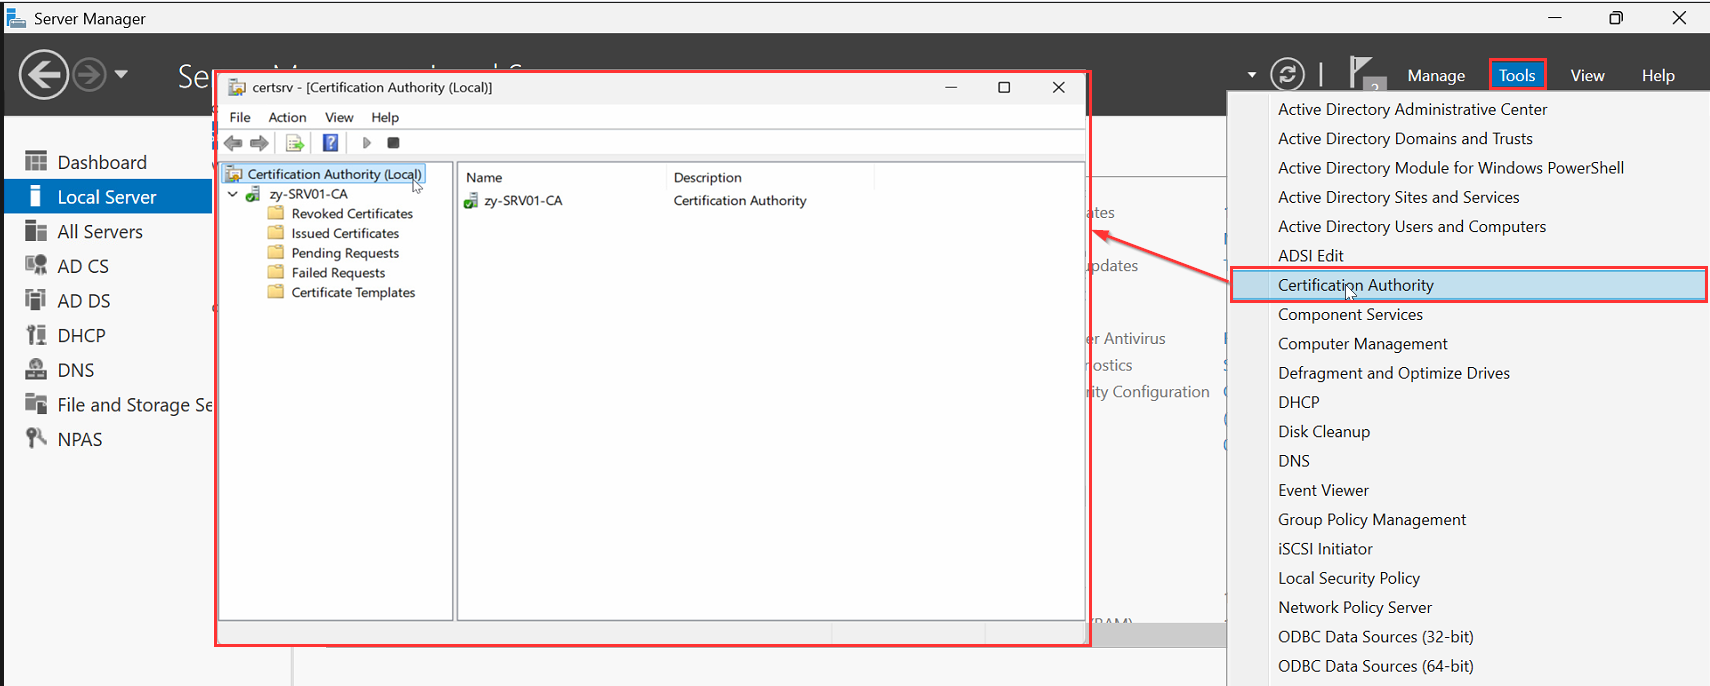This screenshot has height=686, width=1710.
Task: Open Active Directory Domains and Trusts
Action: [1405, 138]
